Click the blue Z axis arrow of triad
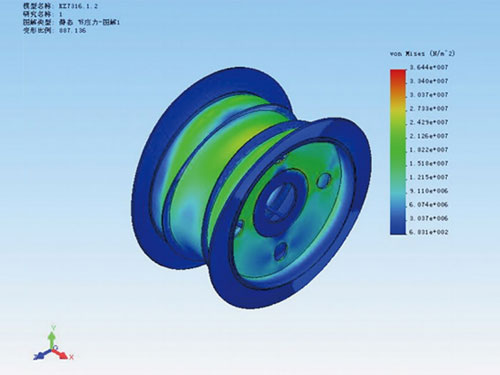The height and width of the screenshot is (375, 500). (x=41, y=355)
